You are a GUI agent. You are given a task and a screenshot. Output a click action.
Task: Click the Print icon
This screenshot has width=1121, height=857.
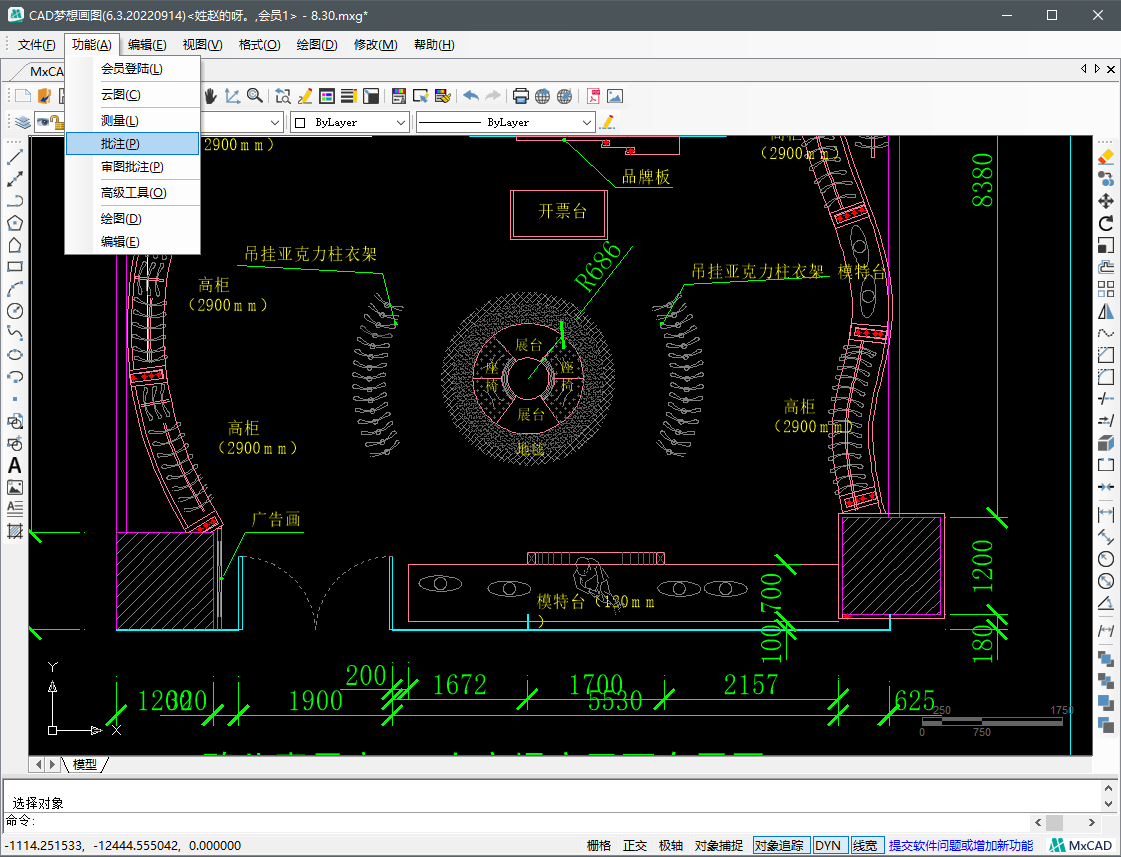[520, 96]
